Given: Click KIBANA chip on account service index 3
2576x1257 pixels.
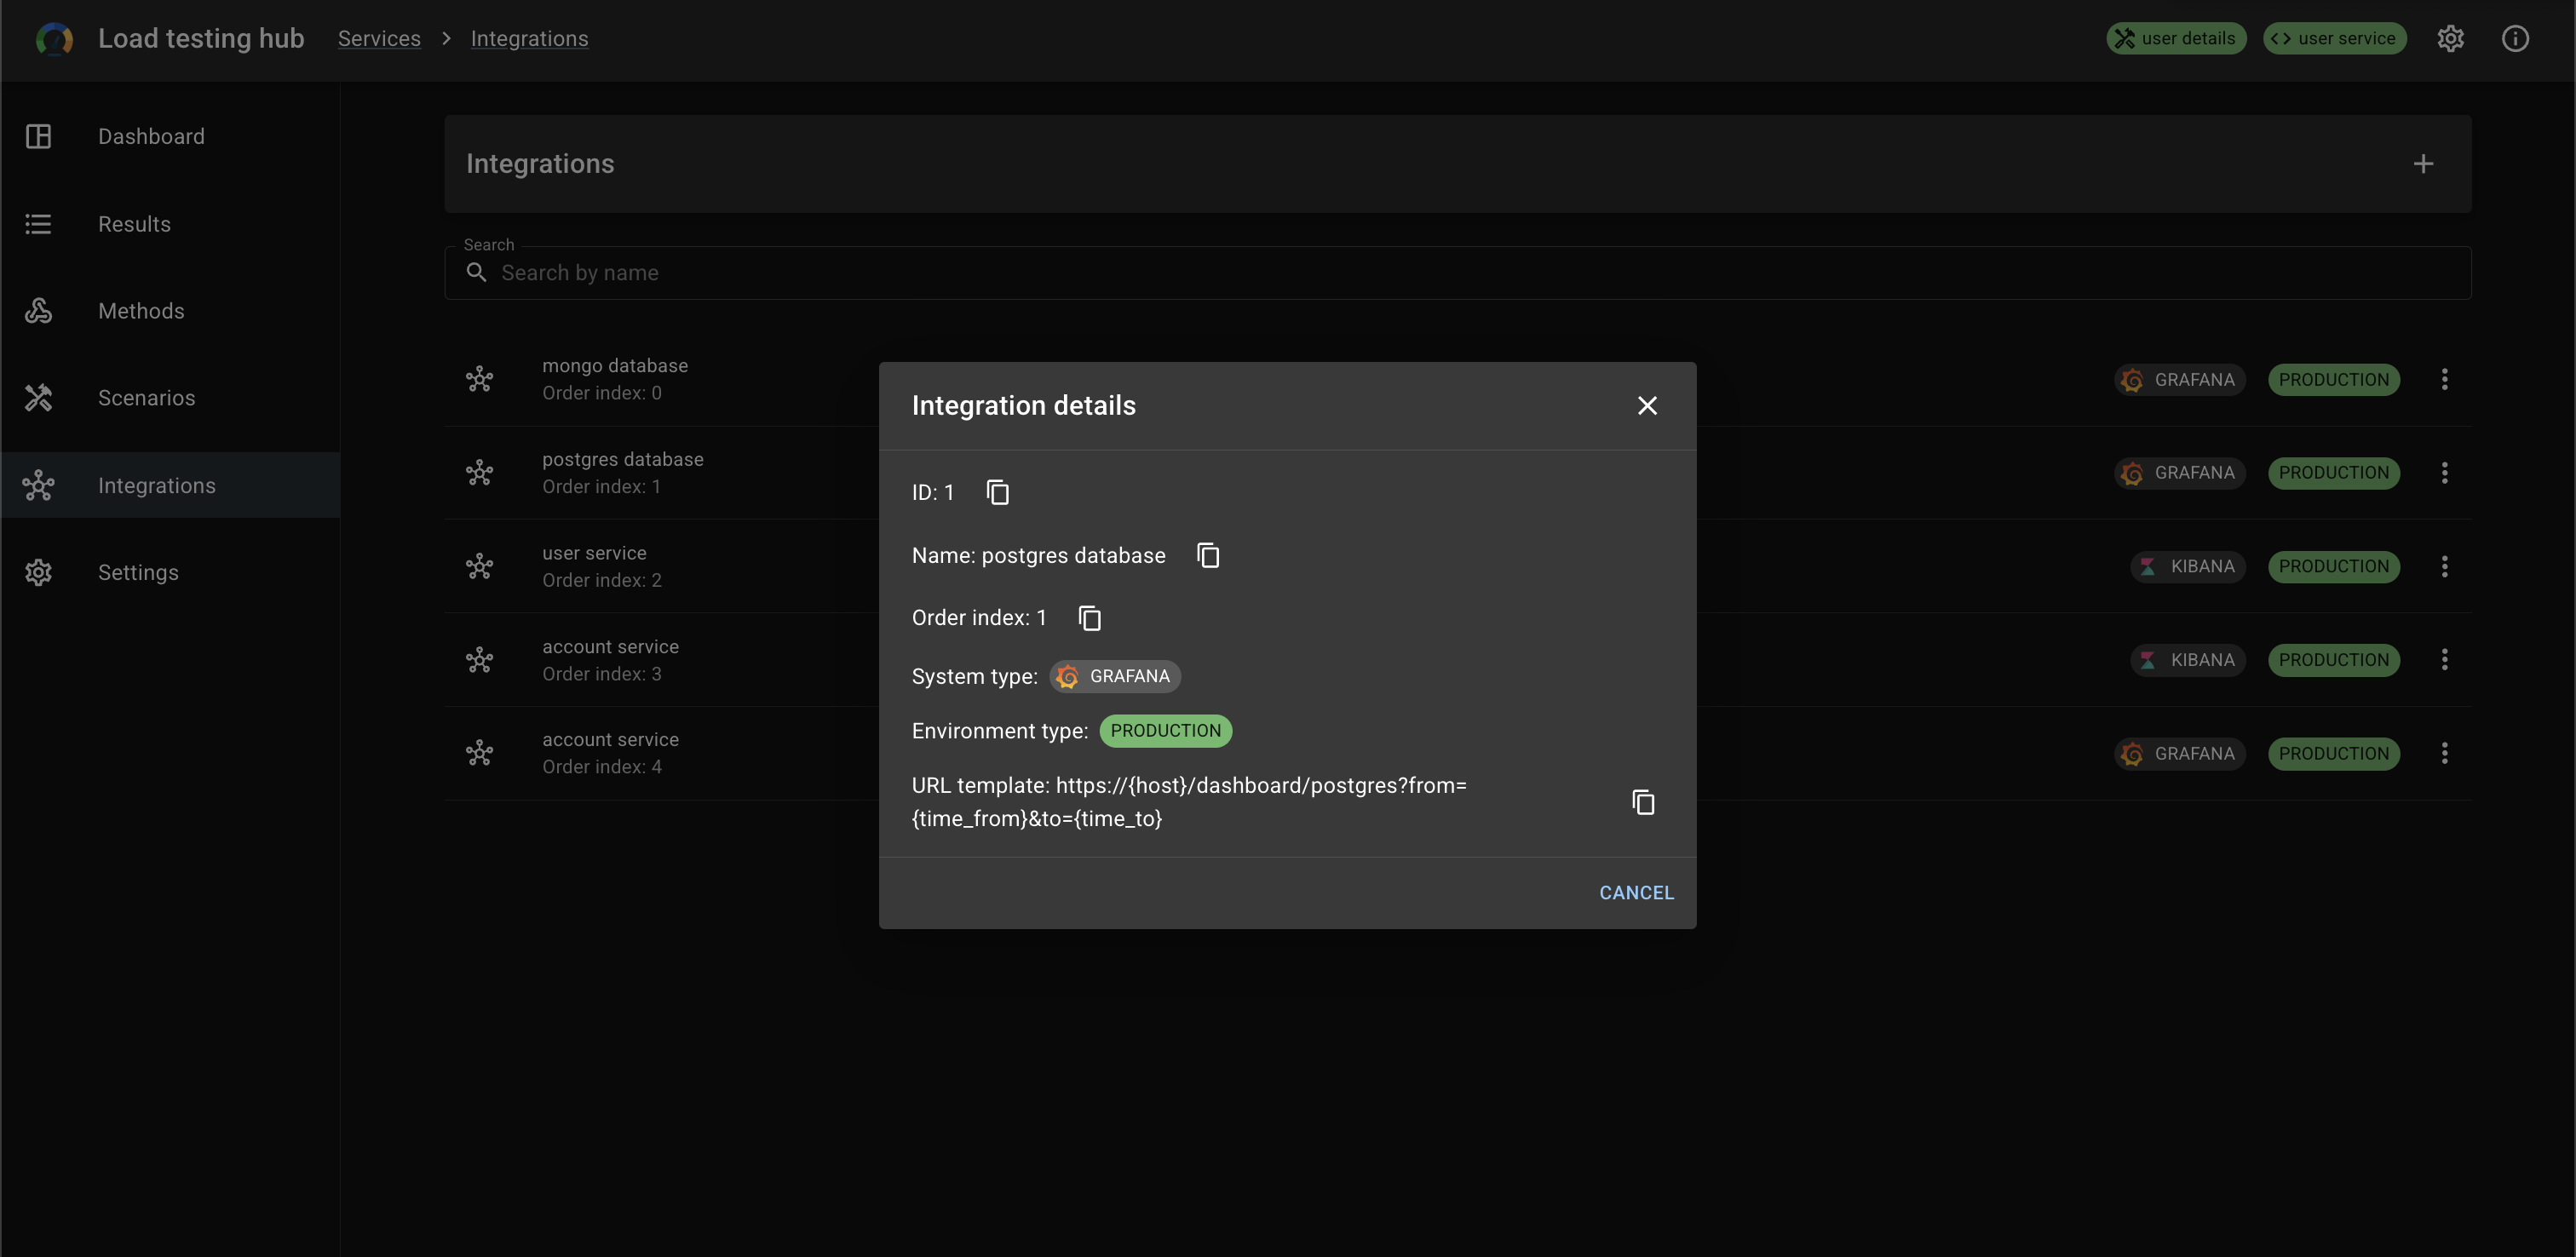Looking at the screenshot, I should pos(2188,659).
